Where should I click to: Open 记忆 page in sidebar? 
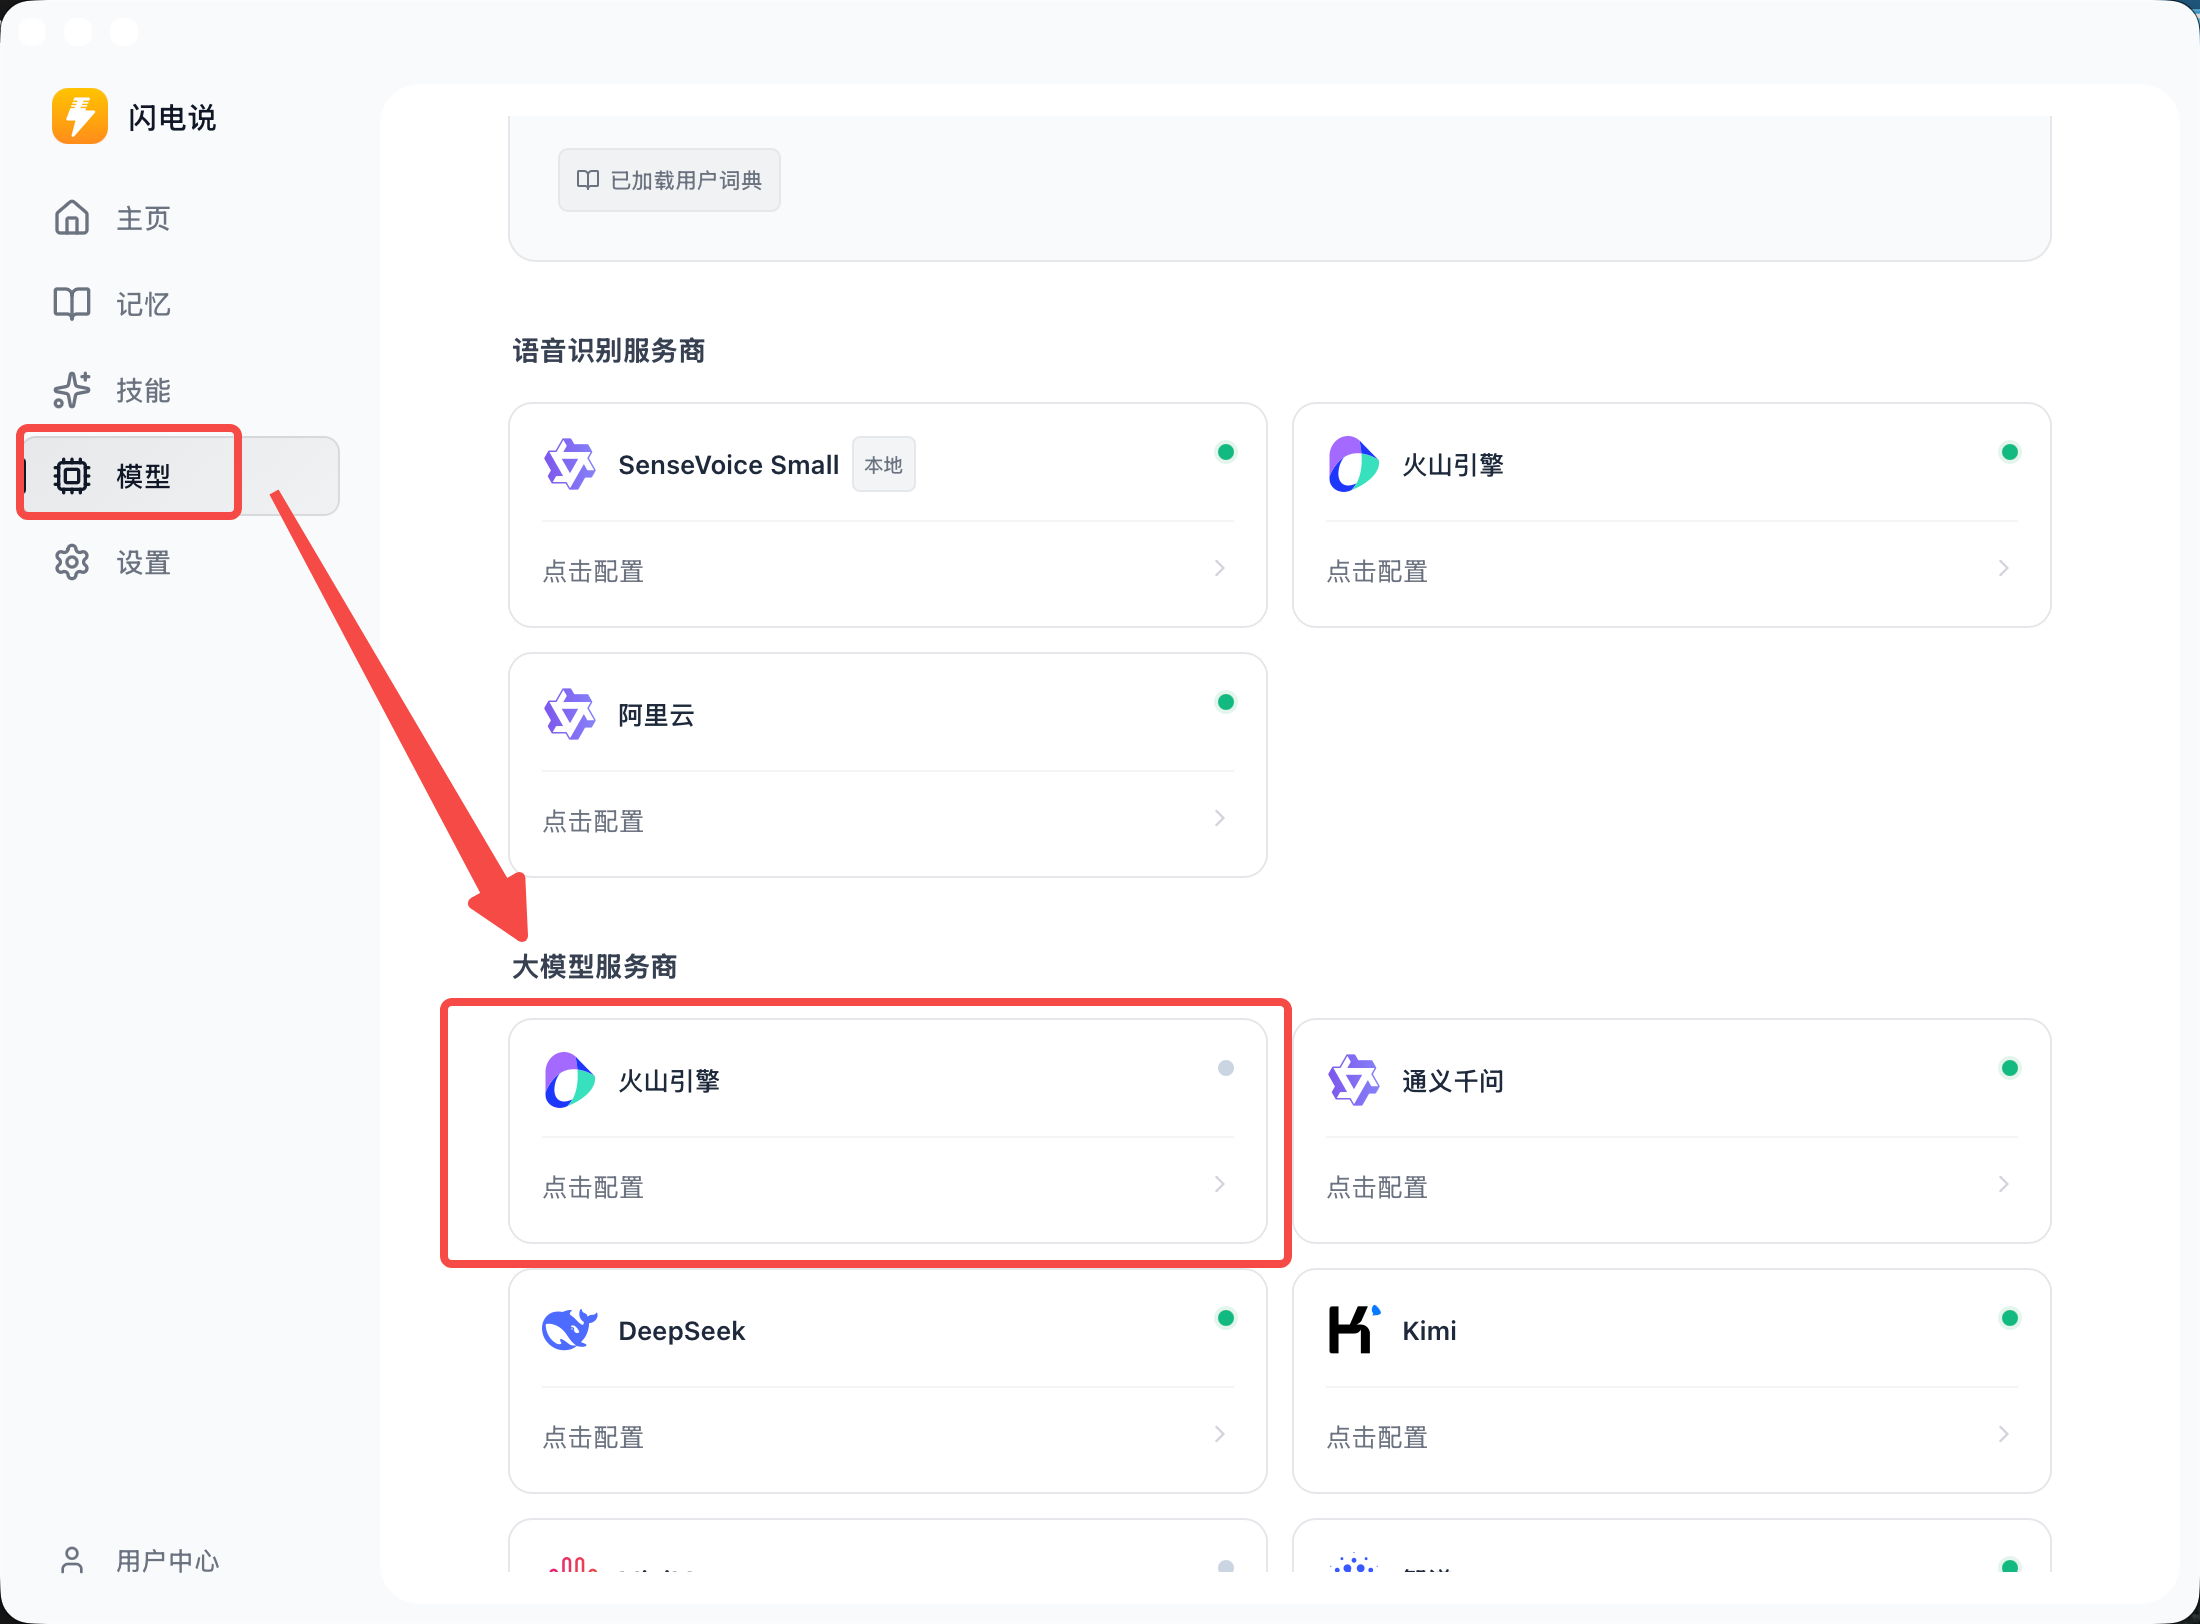[180, 304]
